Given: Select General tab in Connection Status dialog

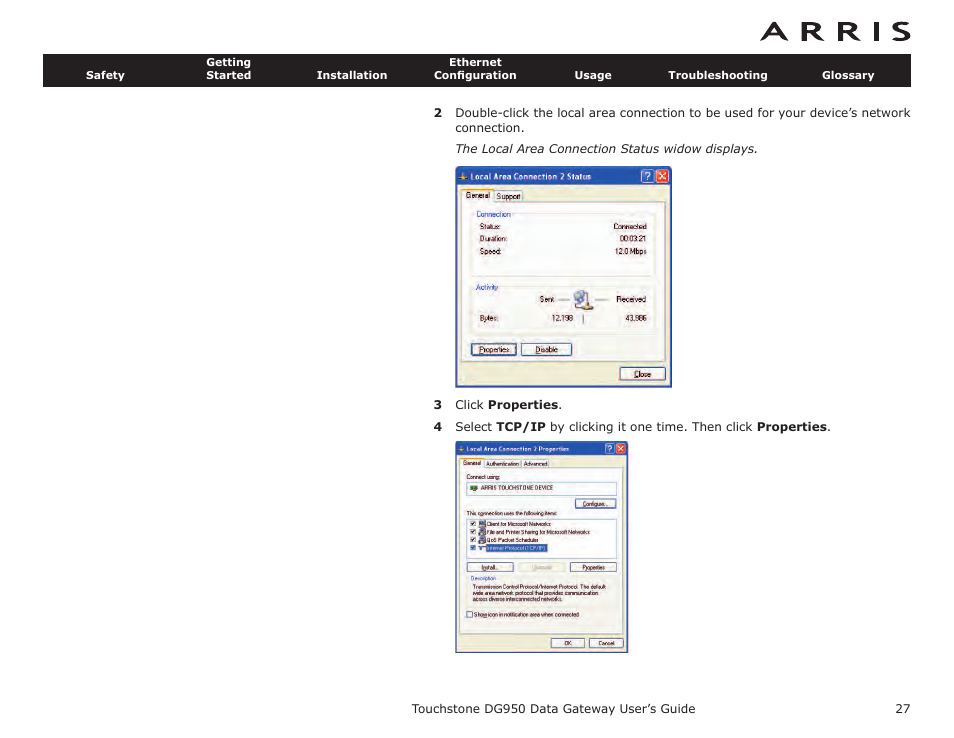Looking at the screenshot, I should tap(477, 195).
